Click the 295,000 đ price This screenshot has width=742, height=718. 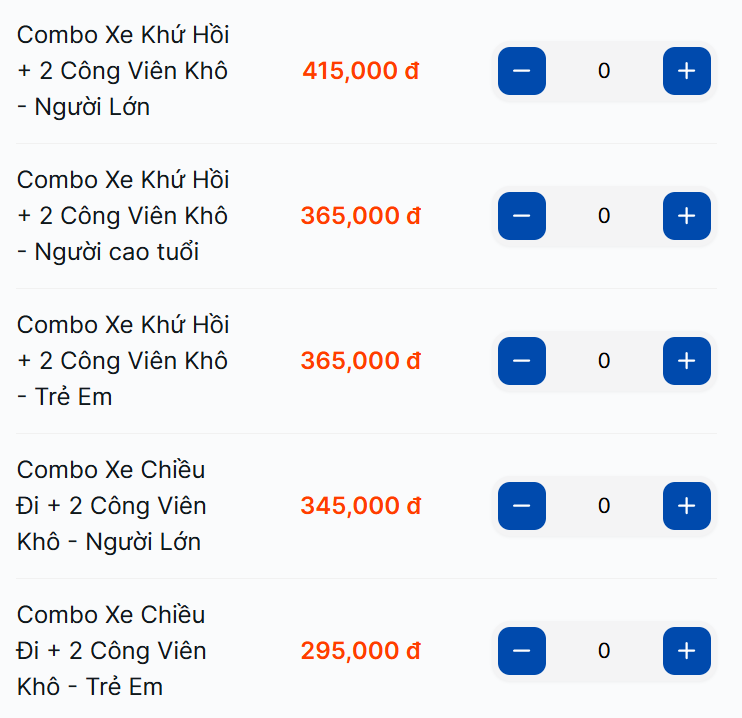tap(360, 651)
